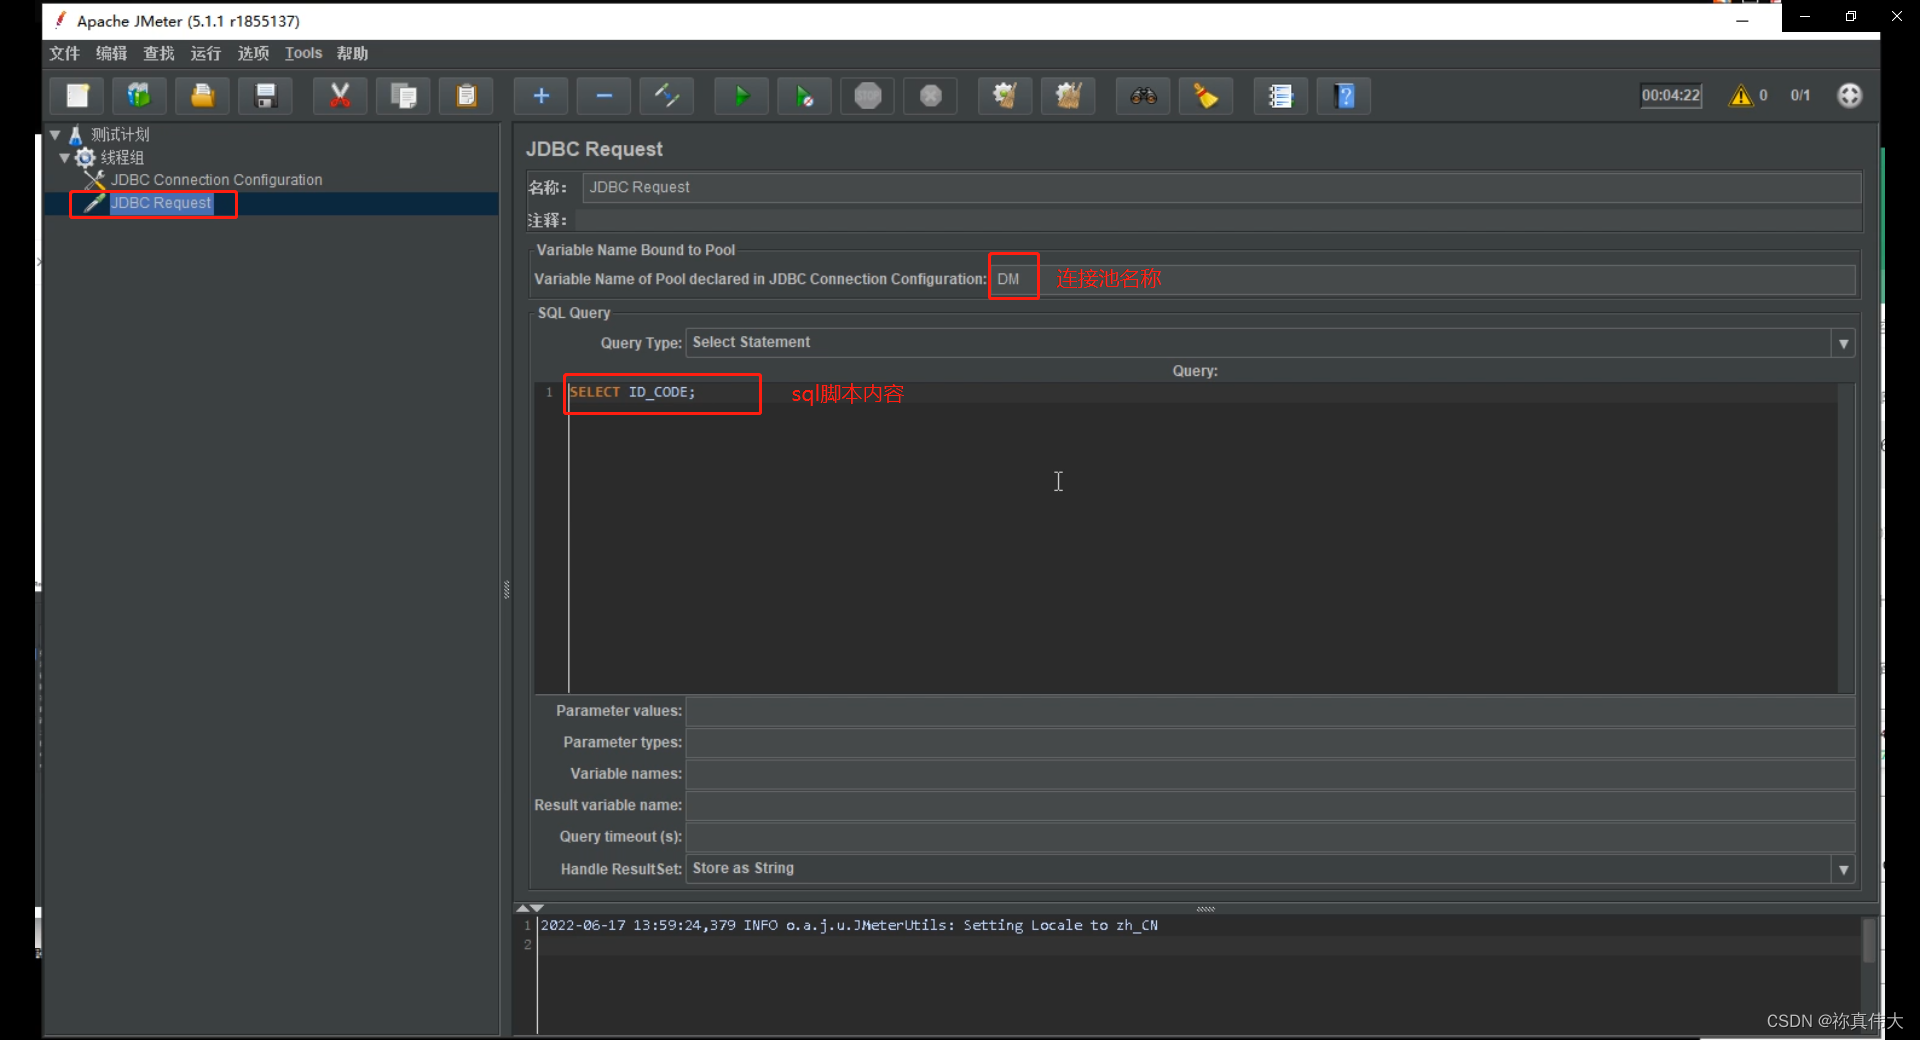The width and height of the screenshot is (1920, 1040).
Task: Click the log panel vertical scrollbar
Action: tap(1868, 940)
